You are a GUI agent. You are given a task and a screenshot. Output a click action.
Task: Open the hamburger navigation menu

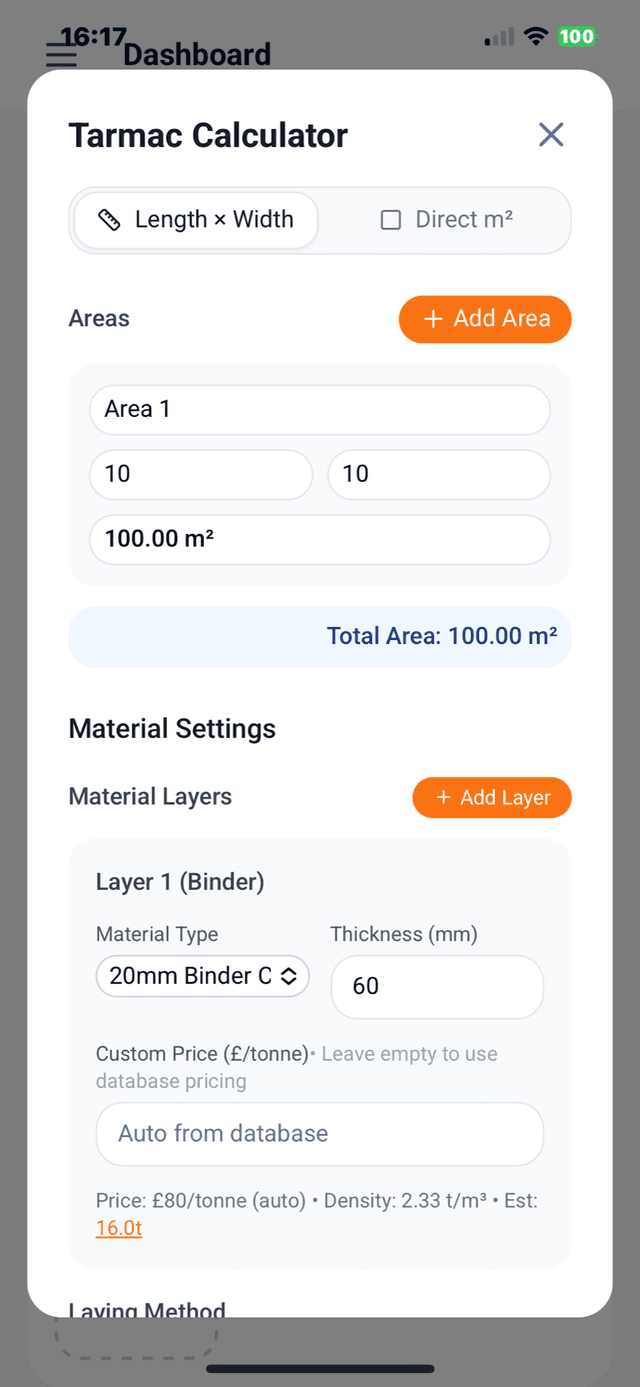[x=60, y=53]
